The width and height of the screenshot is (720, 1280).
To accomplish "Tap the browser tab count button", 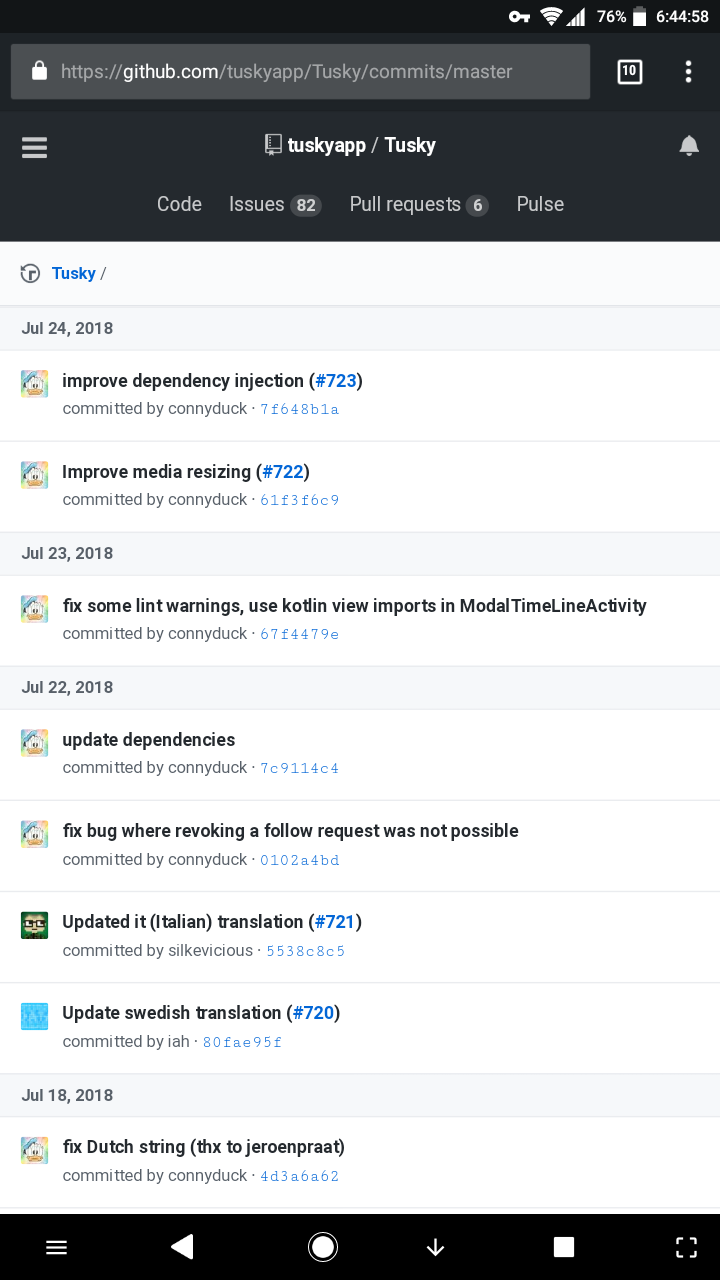I will point(630,71).
